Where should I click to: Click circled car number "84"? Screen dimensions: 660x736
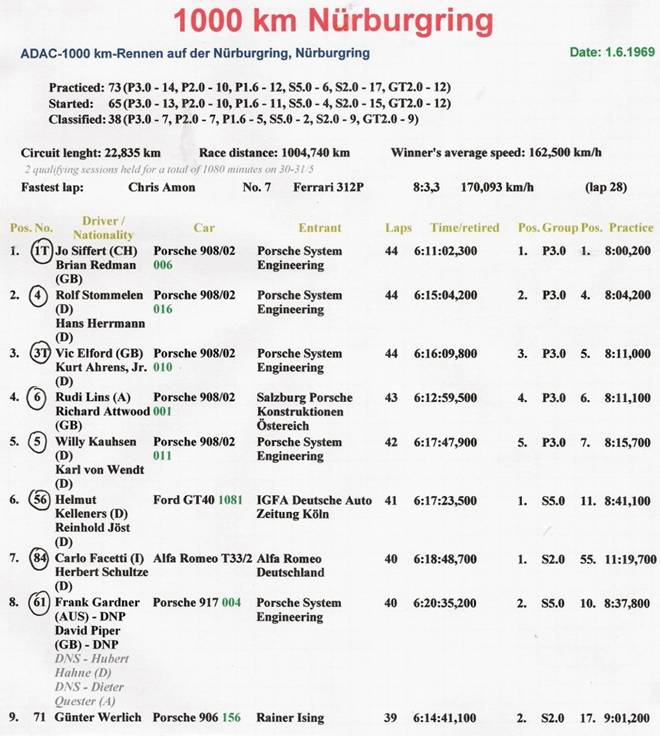(39, 558)
